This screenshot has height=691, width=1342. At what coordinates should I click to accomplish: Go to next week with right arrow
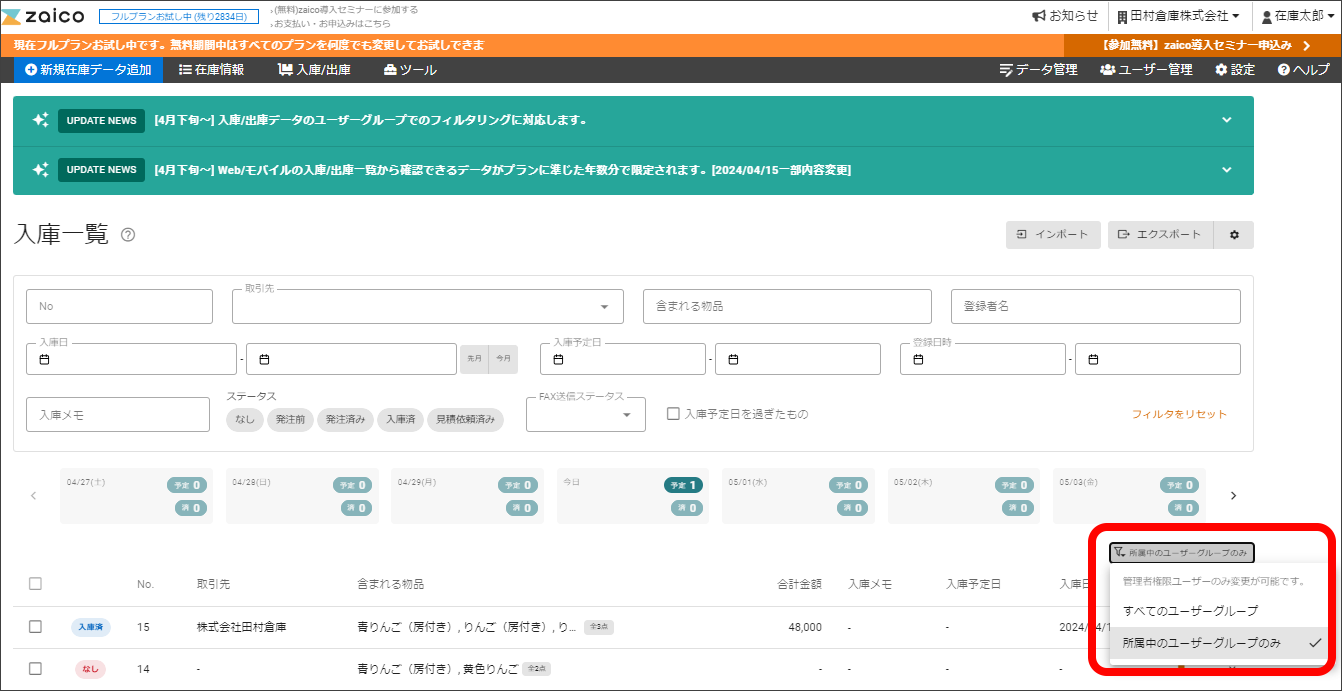[x=1233, y=495]
